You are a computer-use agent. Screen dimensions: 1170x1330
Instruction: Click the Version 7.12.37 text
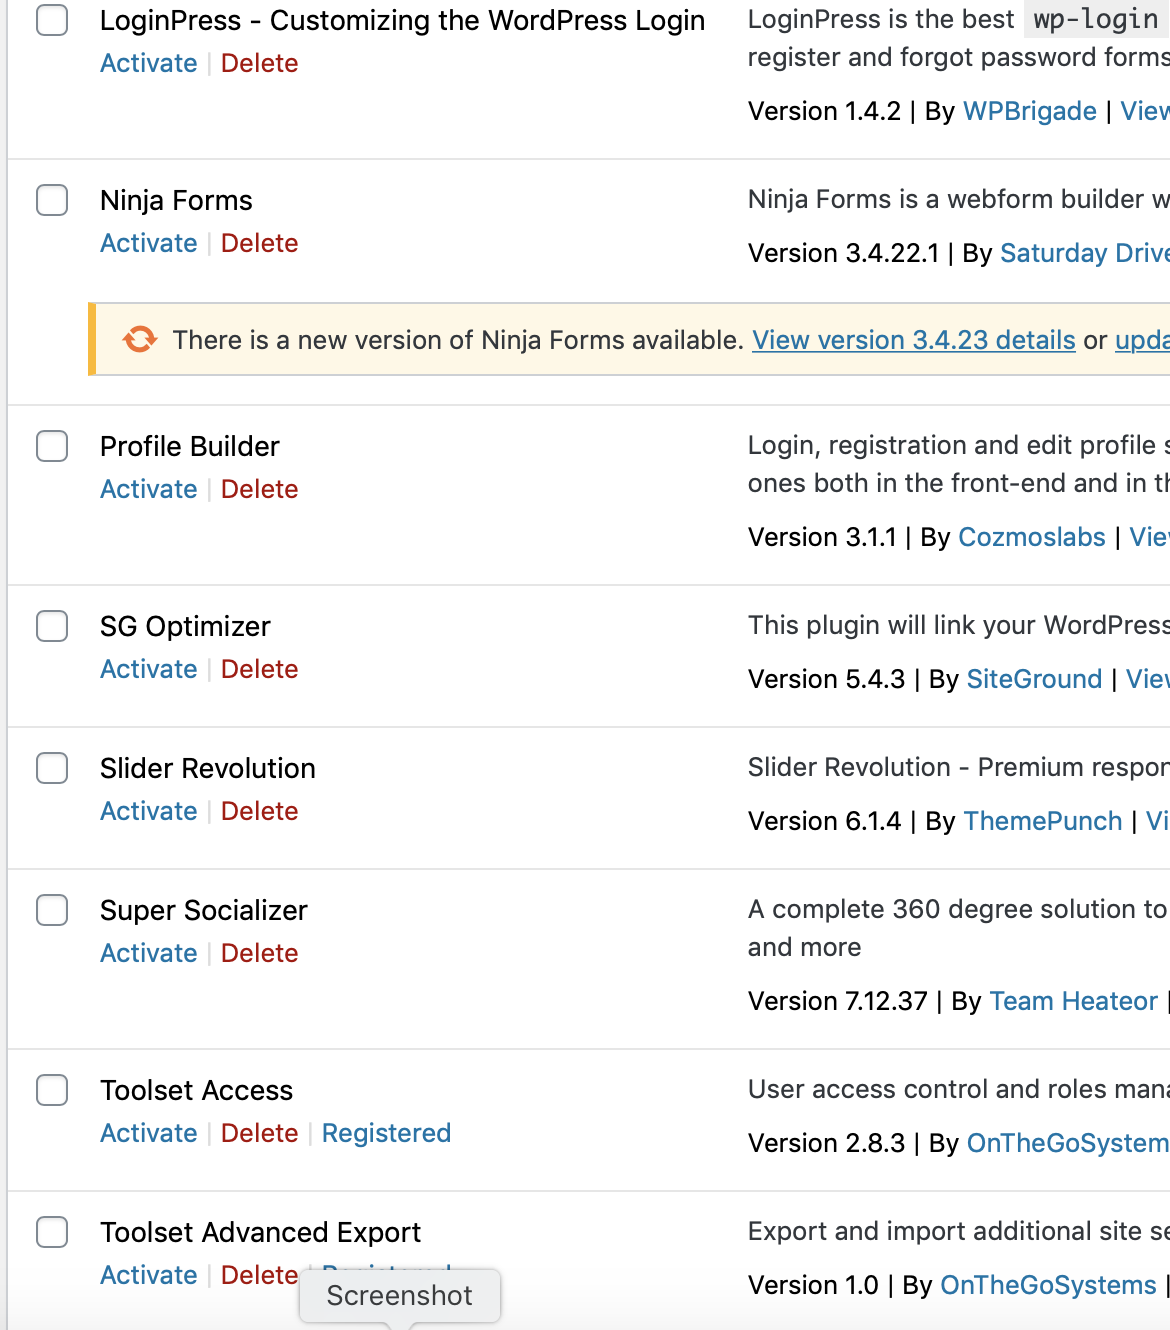[838, 1001]
